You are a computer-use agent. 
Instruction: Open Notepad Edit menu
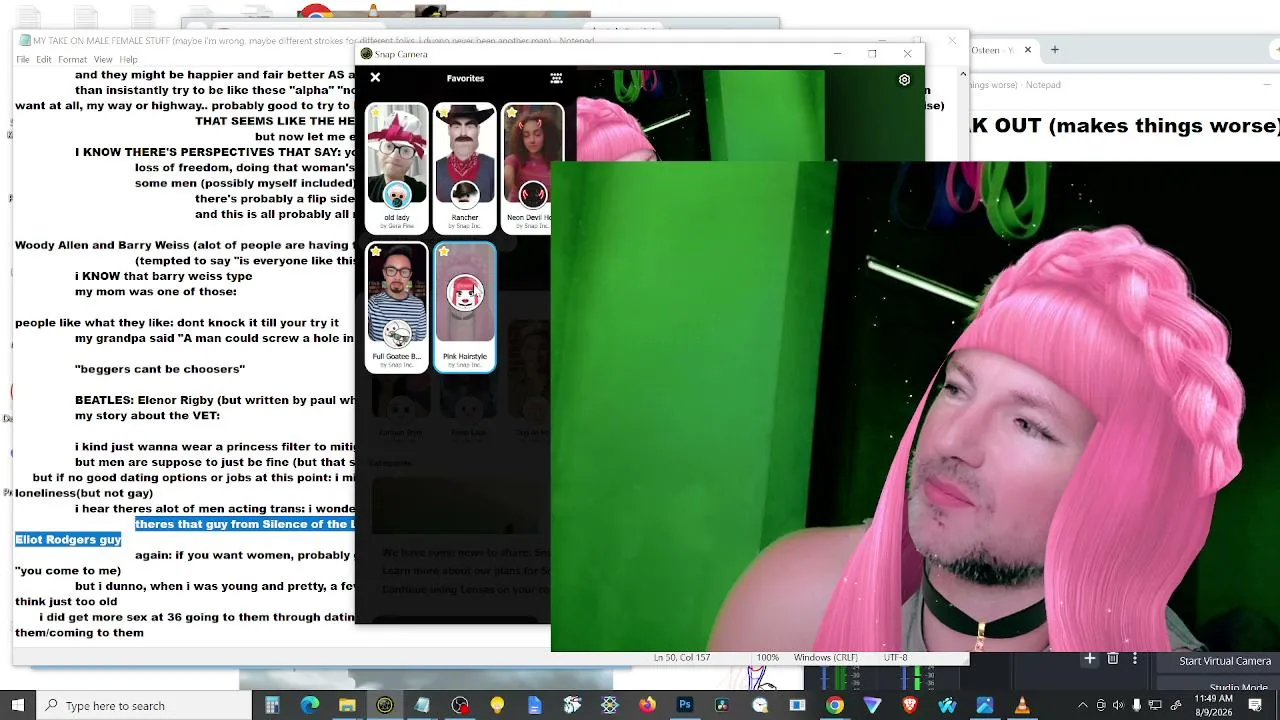44,60
